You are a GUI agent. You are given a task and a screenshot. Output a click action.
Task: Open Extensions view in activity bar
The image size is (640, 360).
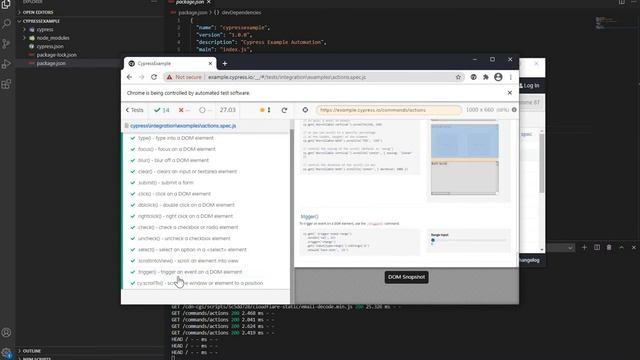coord(6,84)
